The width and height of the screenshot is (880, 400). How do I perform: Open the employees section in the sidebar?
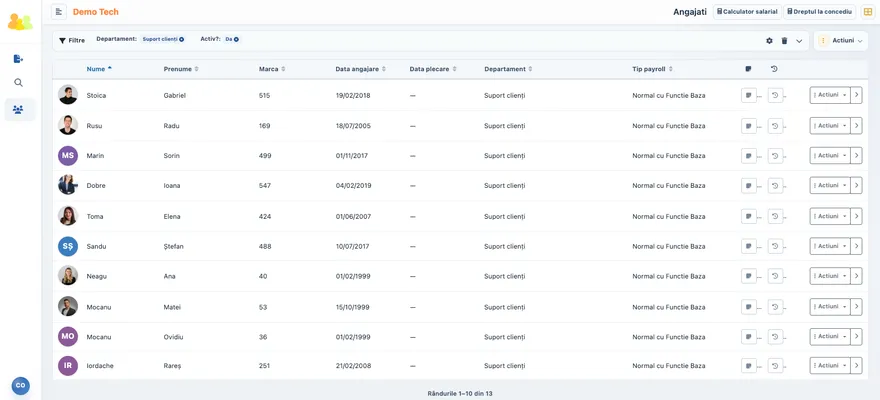[x=18, y=109]
